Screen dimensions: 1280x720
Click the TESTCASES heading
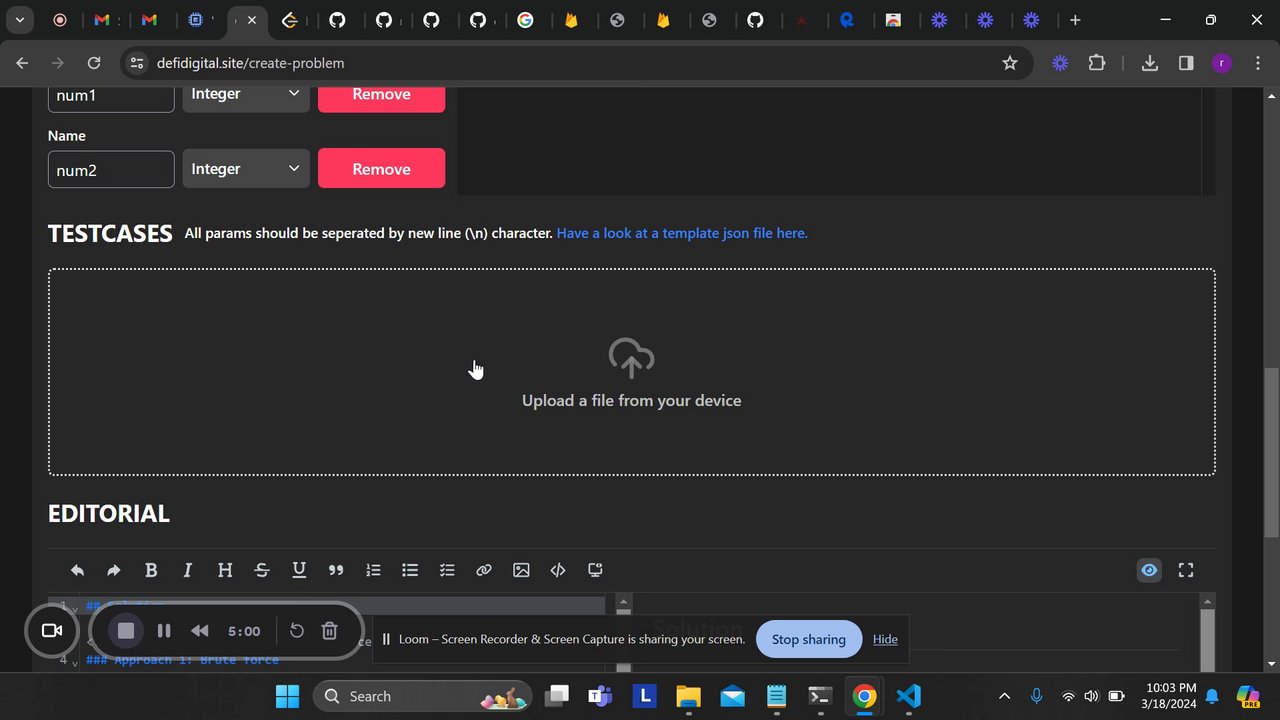coord(110,233)
